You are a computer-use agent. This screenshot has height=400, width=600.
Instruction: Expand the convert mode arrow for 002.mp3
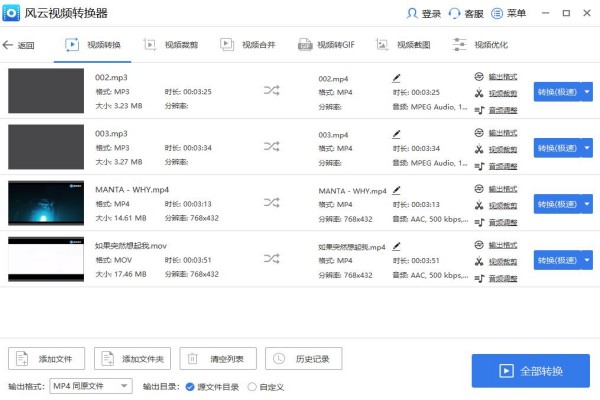coord(587,91)
